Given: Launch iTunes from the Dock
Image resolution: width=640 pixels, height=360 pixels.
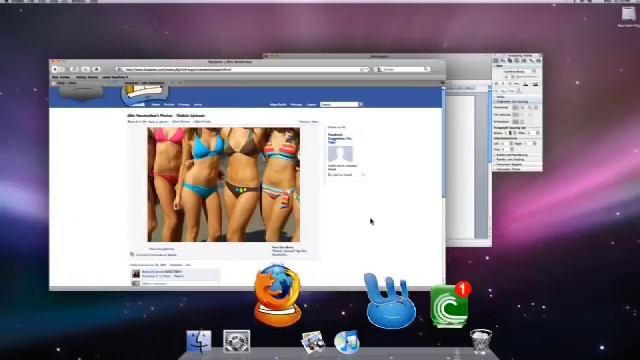Looking at the screenshot, I should [x=347, y=342].
